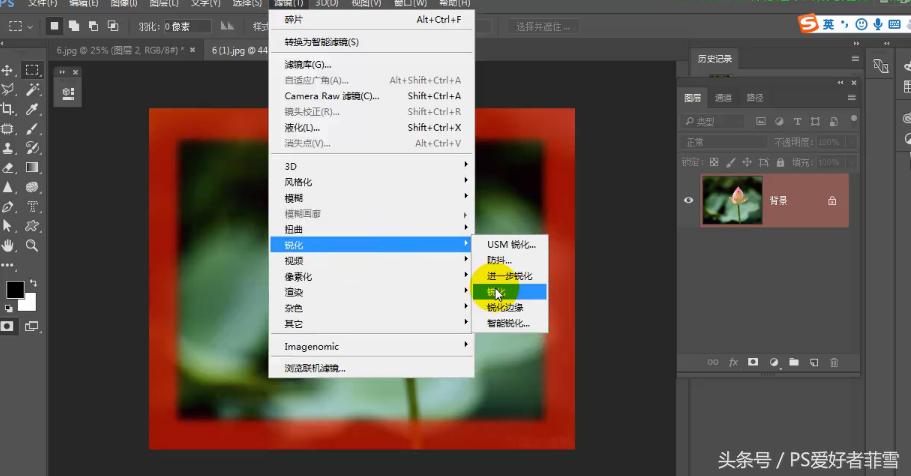The height and width of the screenshot is (476, 911).
Task: Toggle lock position icon
Action: 747,162
